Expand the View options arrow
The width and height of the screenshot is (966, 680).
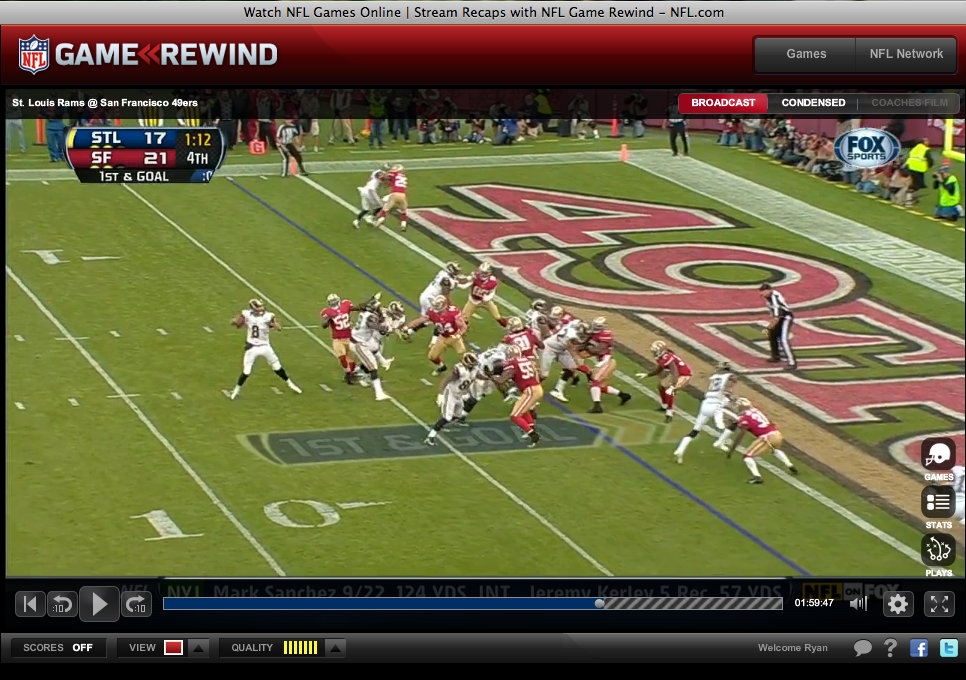tap(198, 648)
